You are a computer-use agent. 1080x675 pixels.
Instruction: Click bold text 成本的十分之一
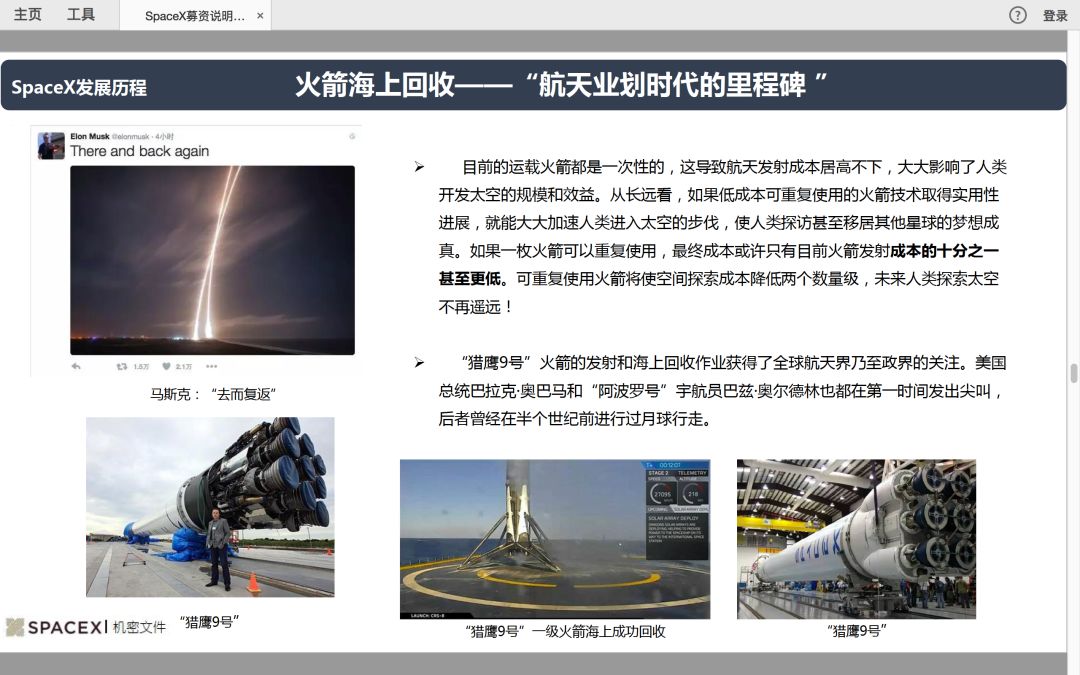tap(944, 251)
